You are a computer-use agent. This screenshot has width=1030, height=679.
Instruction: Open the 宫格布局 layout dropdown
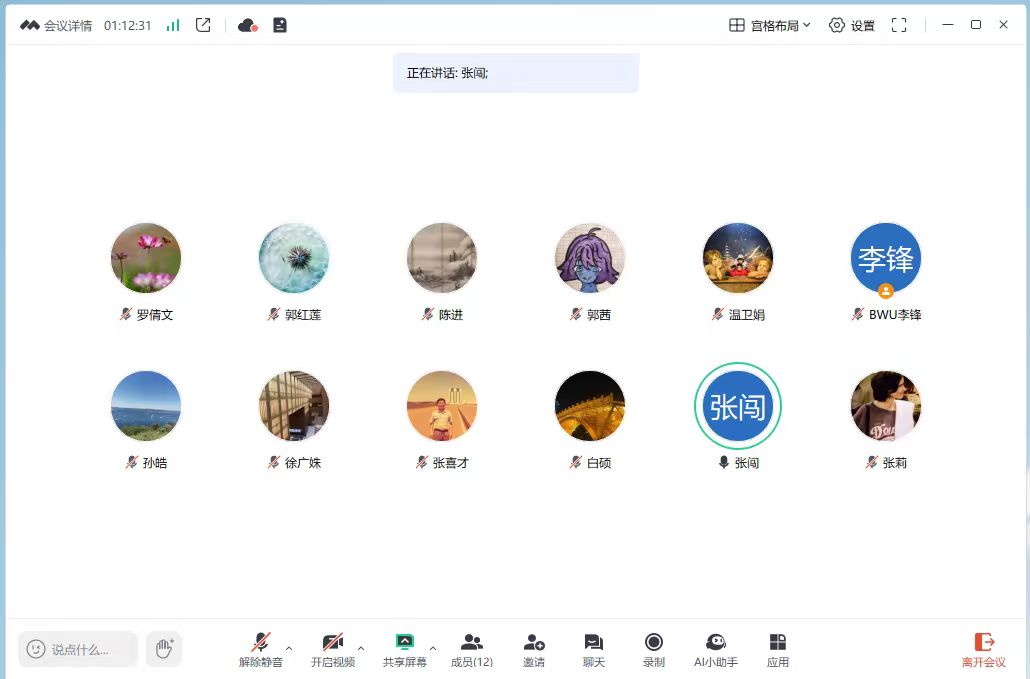coord(769,25)
